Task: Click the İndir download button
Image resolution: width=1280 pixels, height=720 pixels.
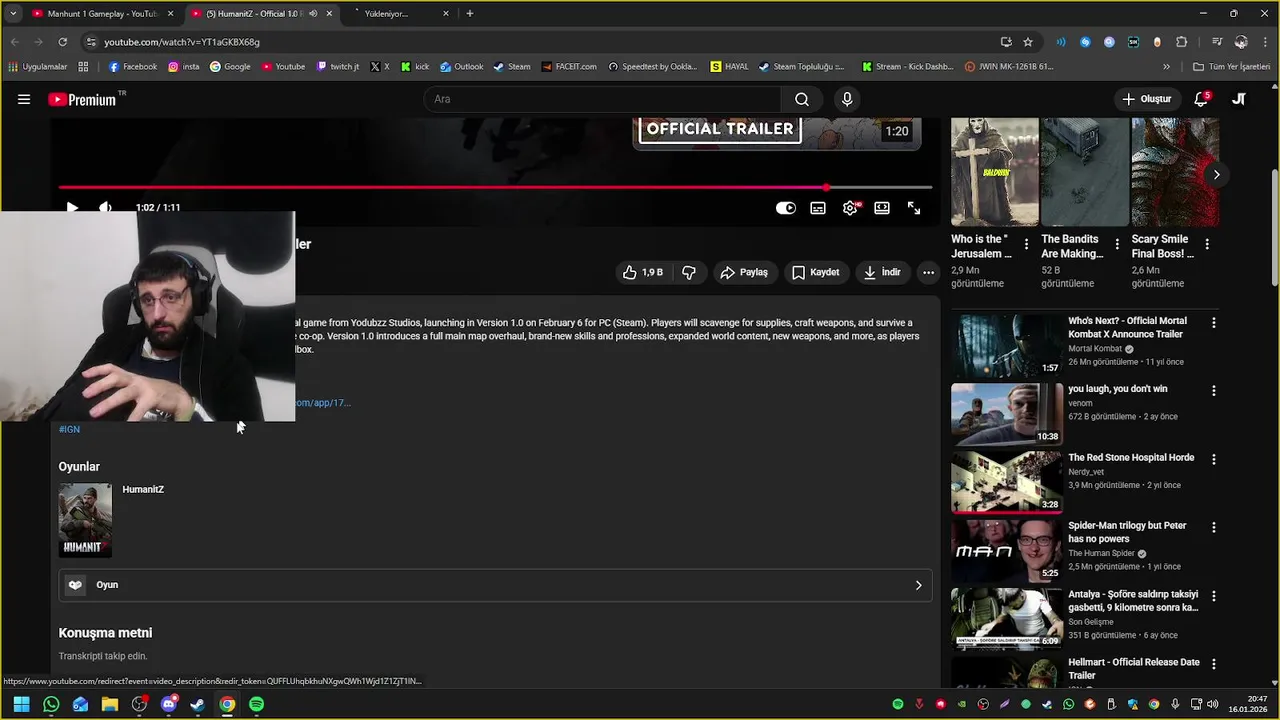Action: coord(882,272)
